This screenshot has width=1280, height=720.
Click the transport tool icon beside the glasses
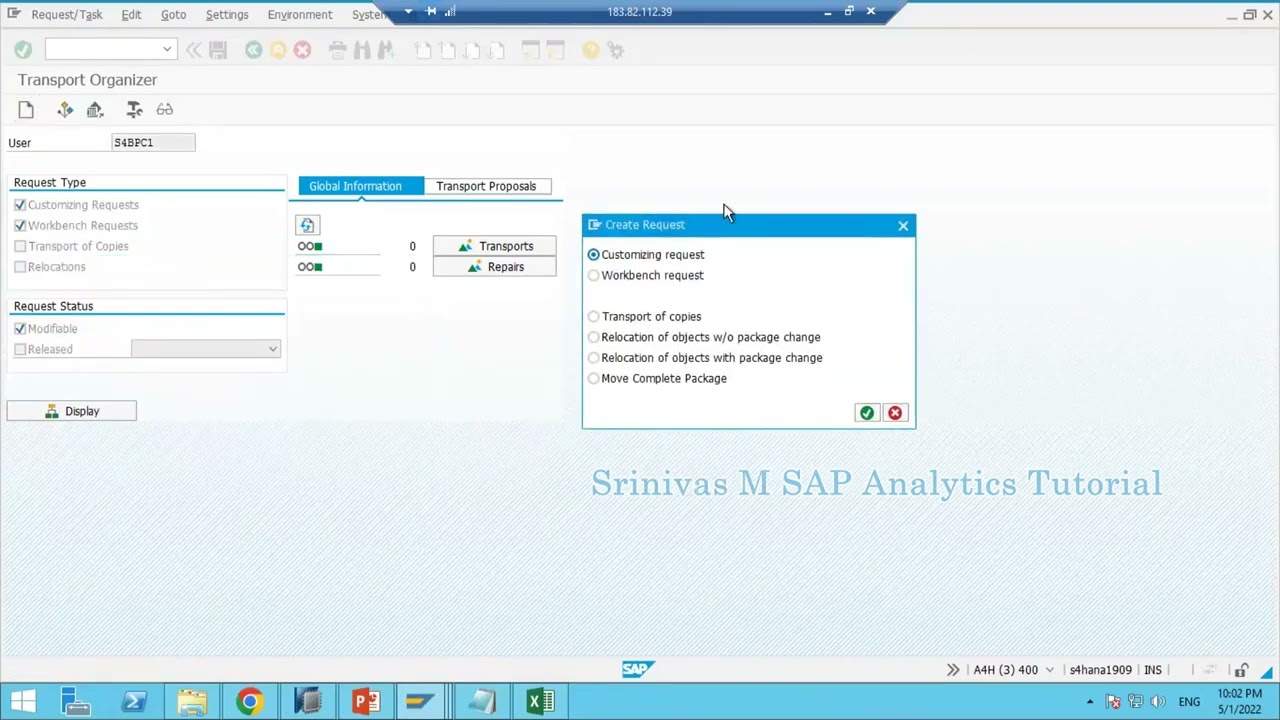(134, 110)
